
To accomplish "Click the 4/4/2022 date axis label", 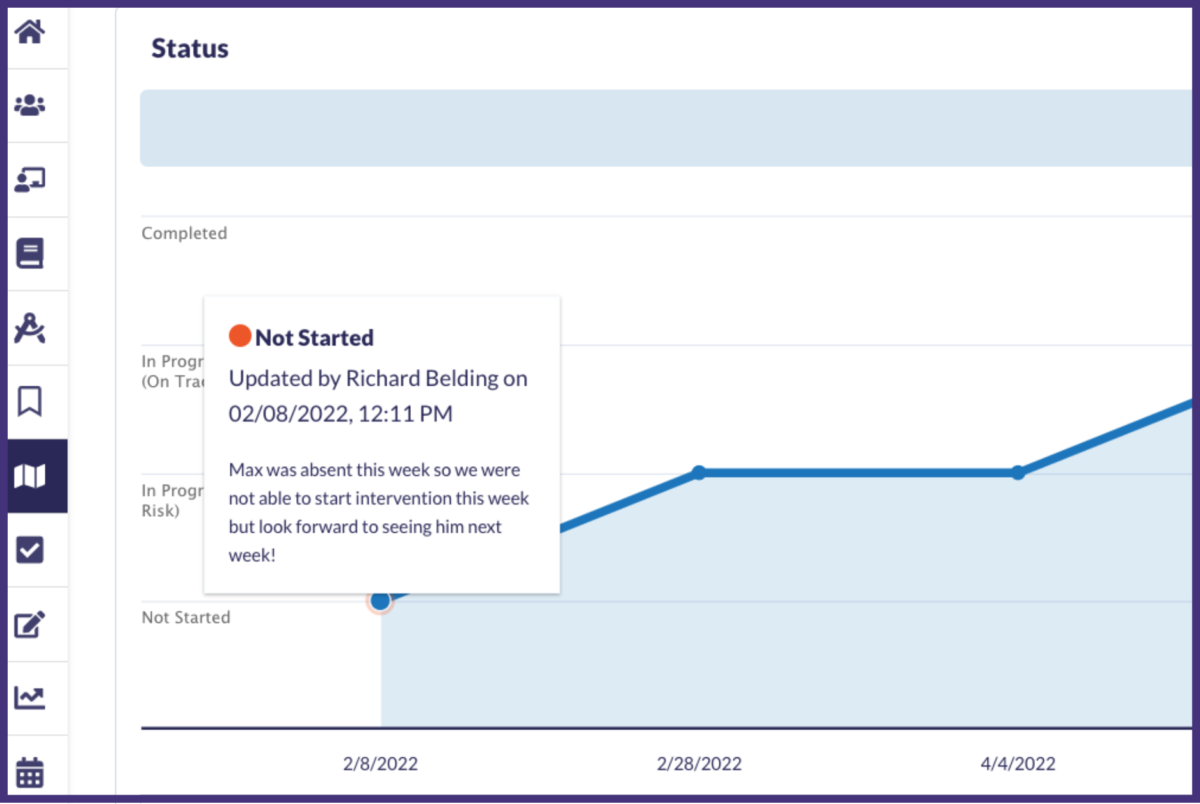I will coord(1018,764).
